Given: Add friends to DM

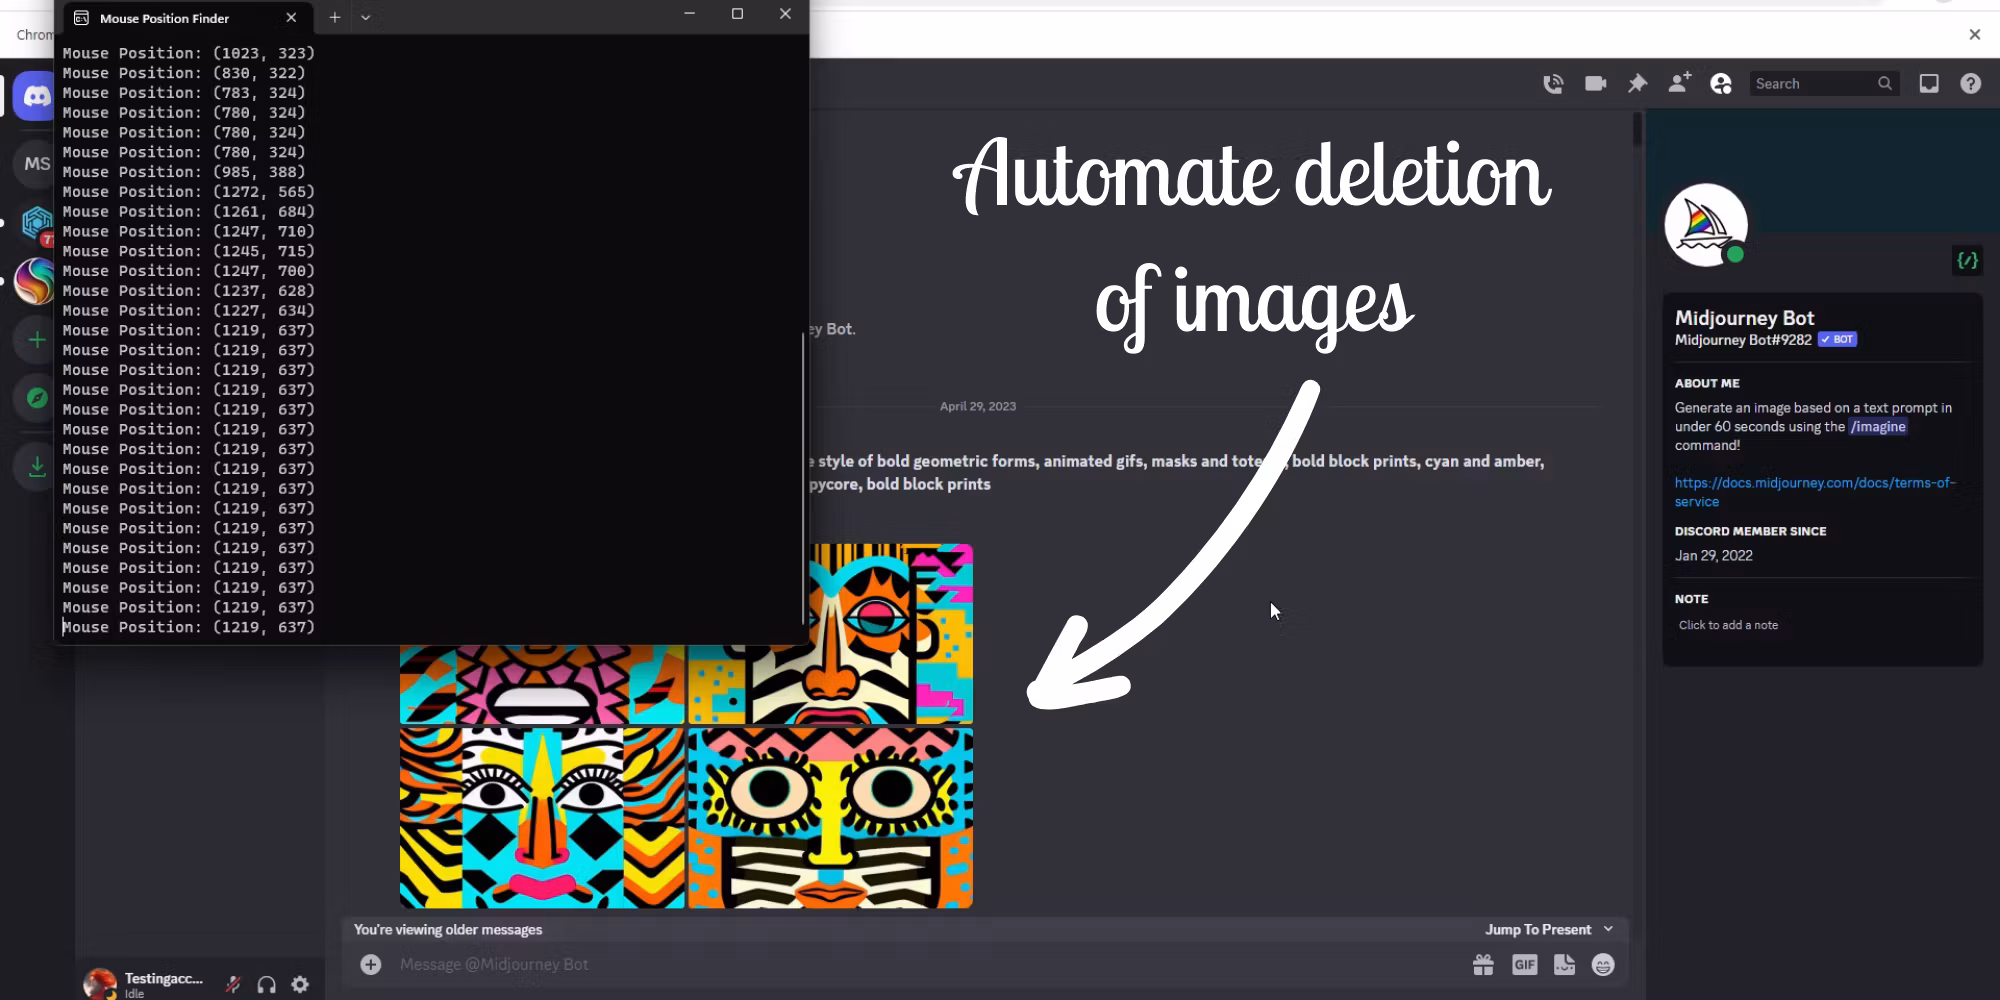Looking at the screenshot, I should [x=1679, y=84].
